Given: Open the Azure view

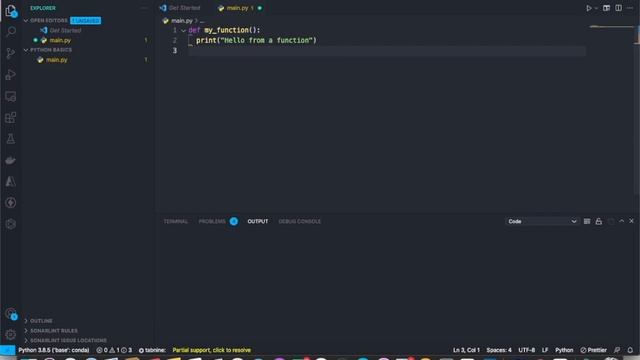Looking at the screenshot, I should pyautogui.click(x=11, y=181).
